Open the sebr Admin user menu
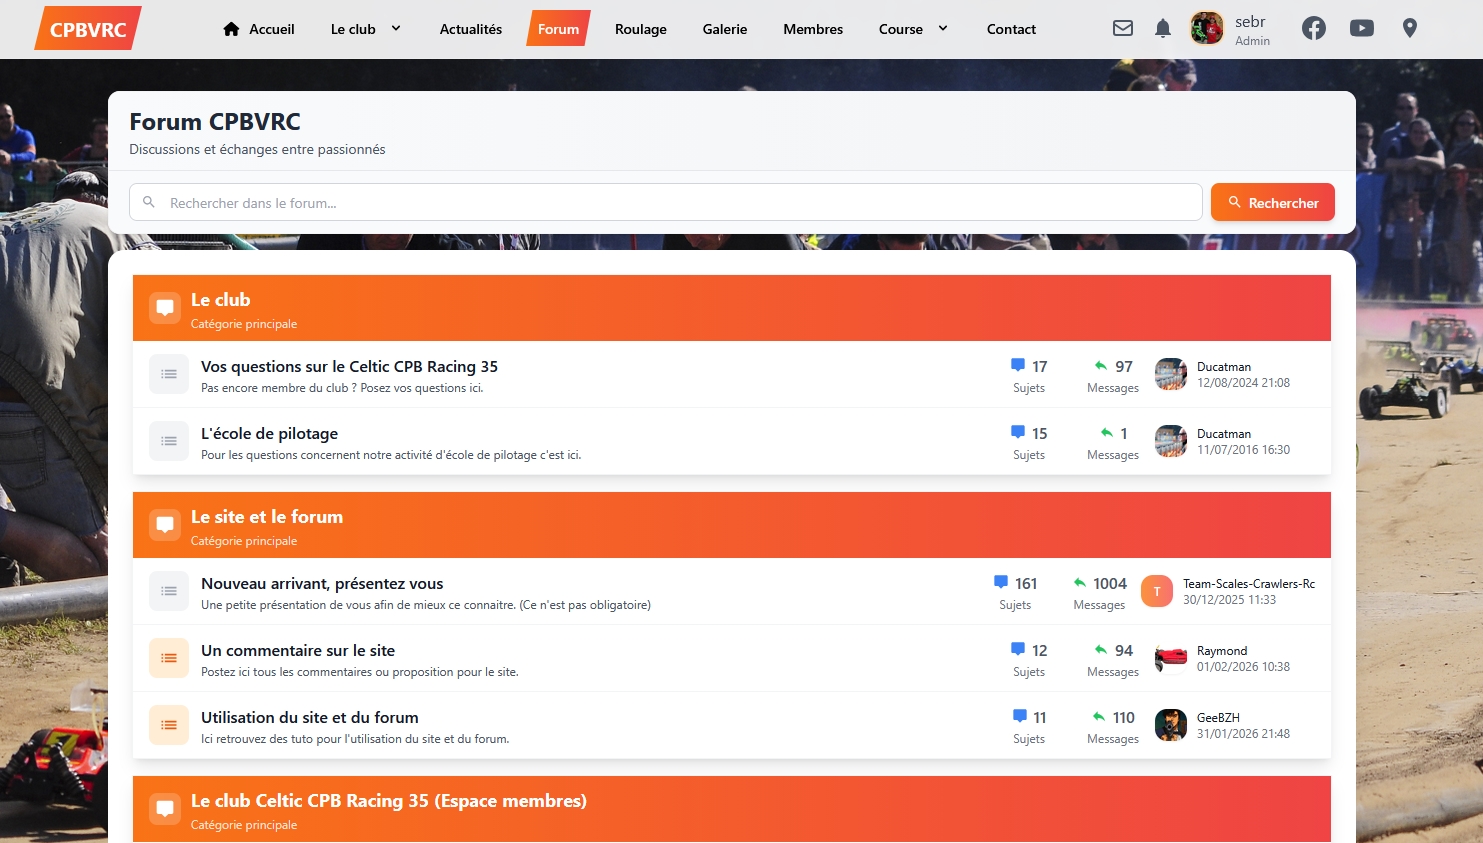The width and height of the screenshot is (1483, 843). pyautogui.click(x=1231, y=29)
